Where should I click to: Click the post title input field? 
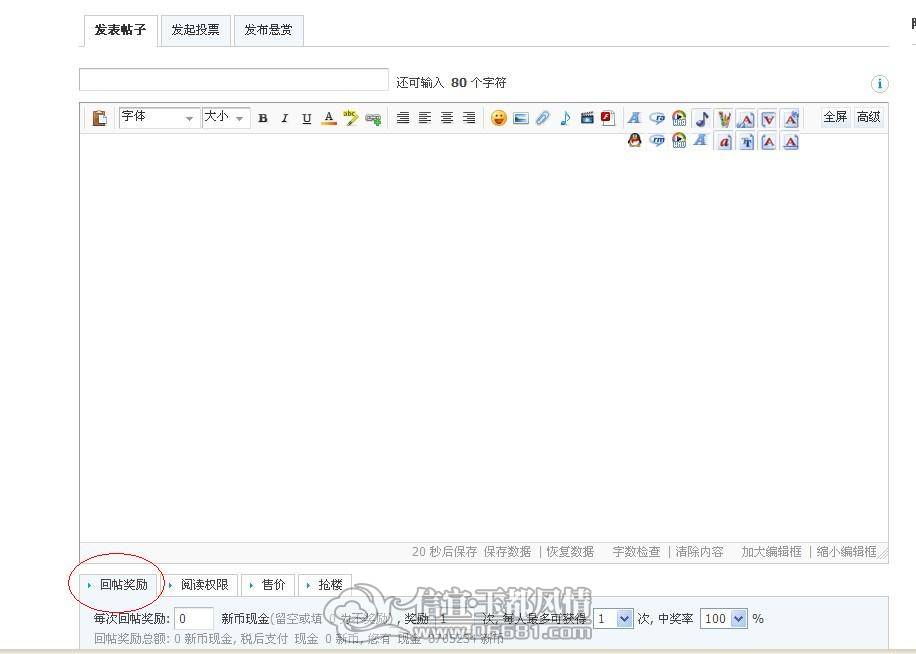(x=234, y=80)
